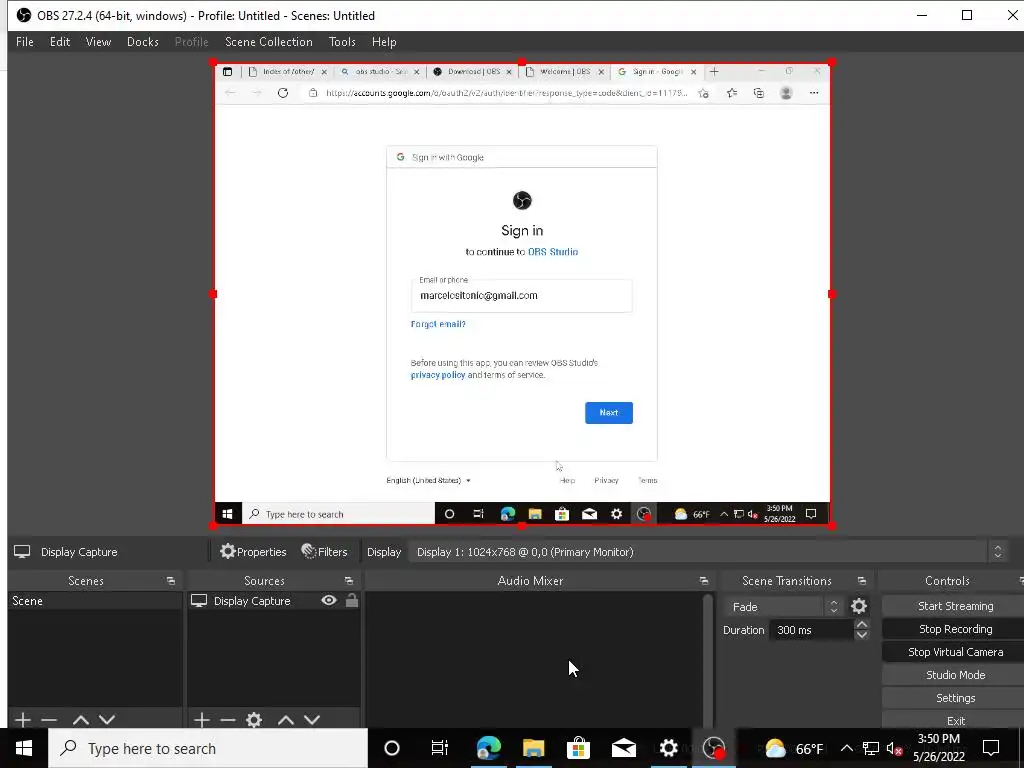
Task: Select the Scene item in Scenes list
Action: coord(95,601)
